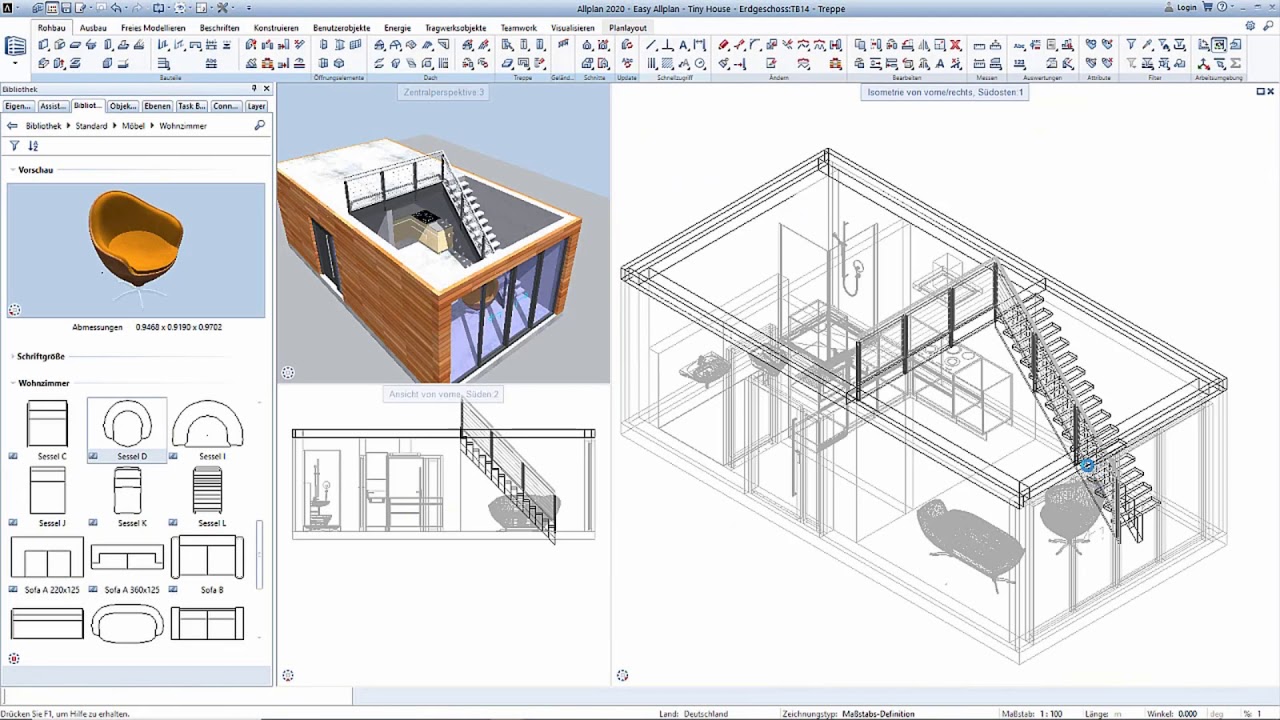
Task: Open the Visualisieren ribbon tab
Action: coord(573,28)
